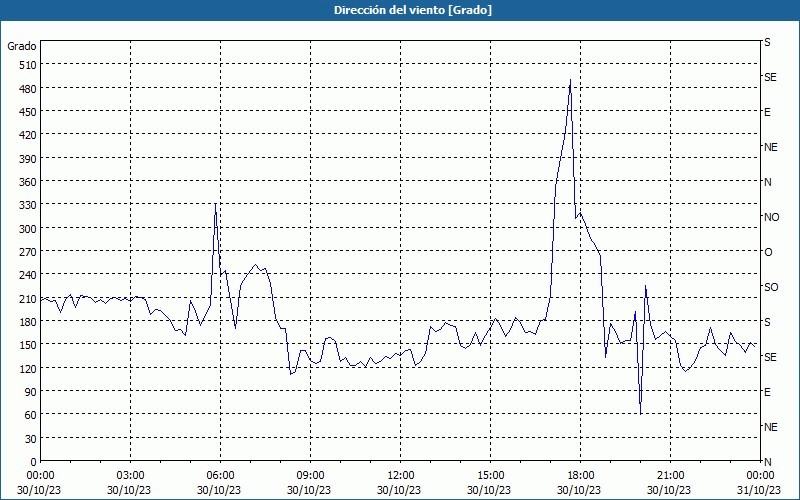
Task: Select the 'Grado' unit label above the degree axis
Action: pos(22,46)
